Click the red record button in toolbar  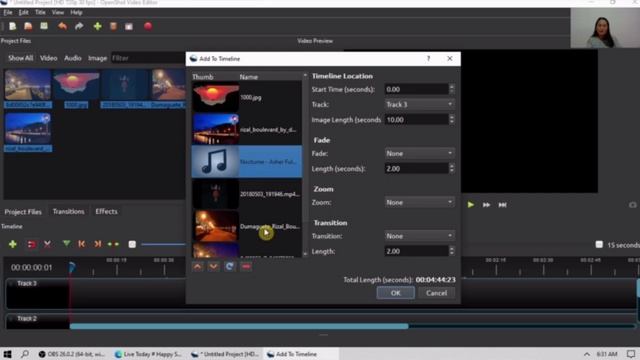coord(148,27)
